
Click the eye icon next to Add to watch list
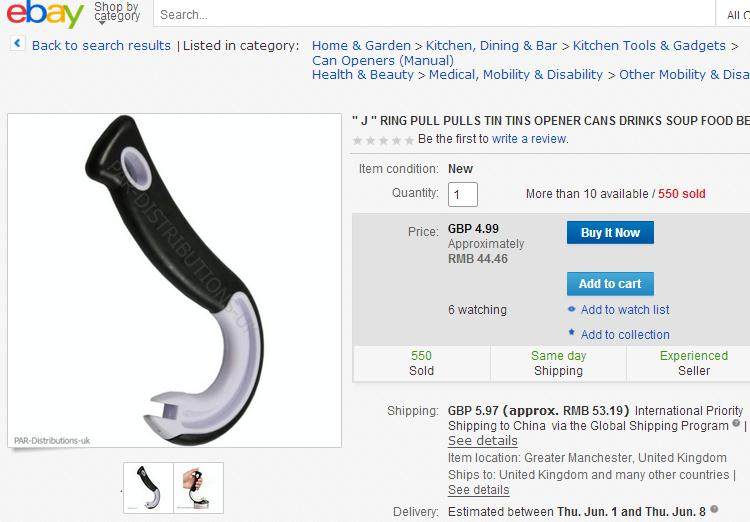click(571, 309)
